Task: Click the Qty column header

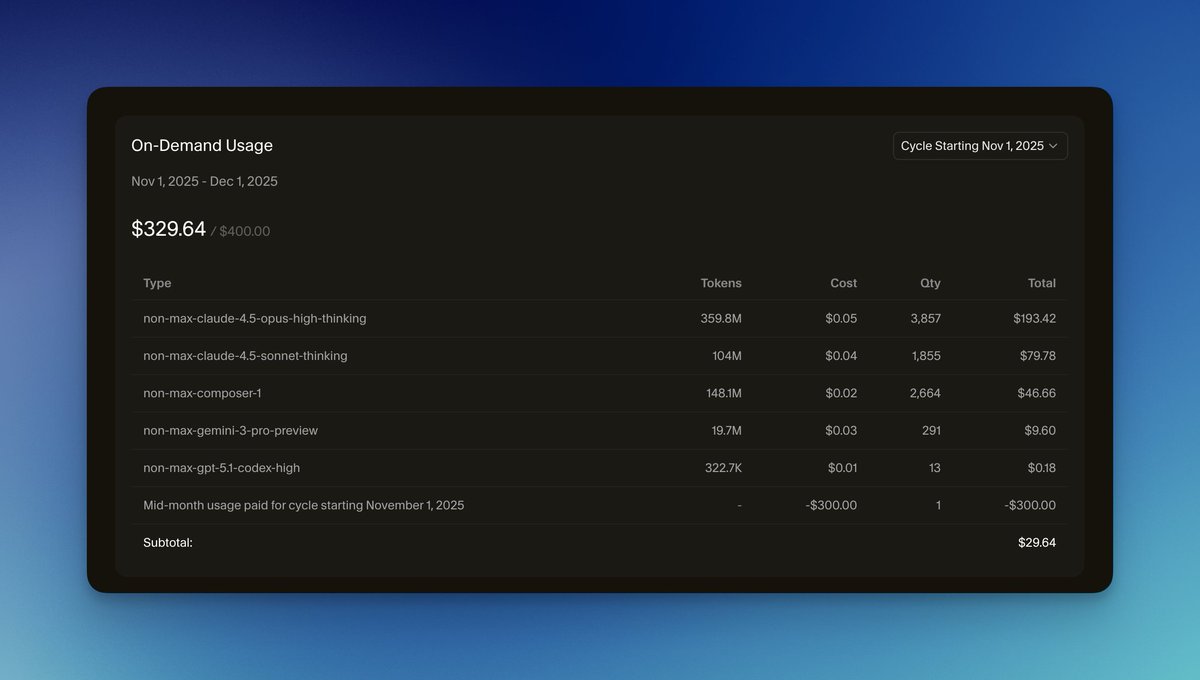Action: pyautogui.click(x=930, y=283)
